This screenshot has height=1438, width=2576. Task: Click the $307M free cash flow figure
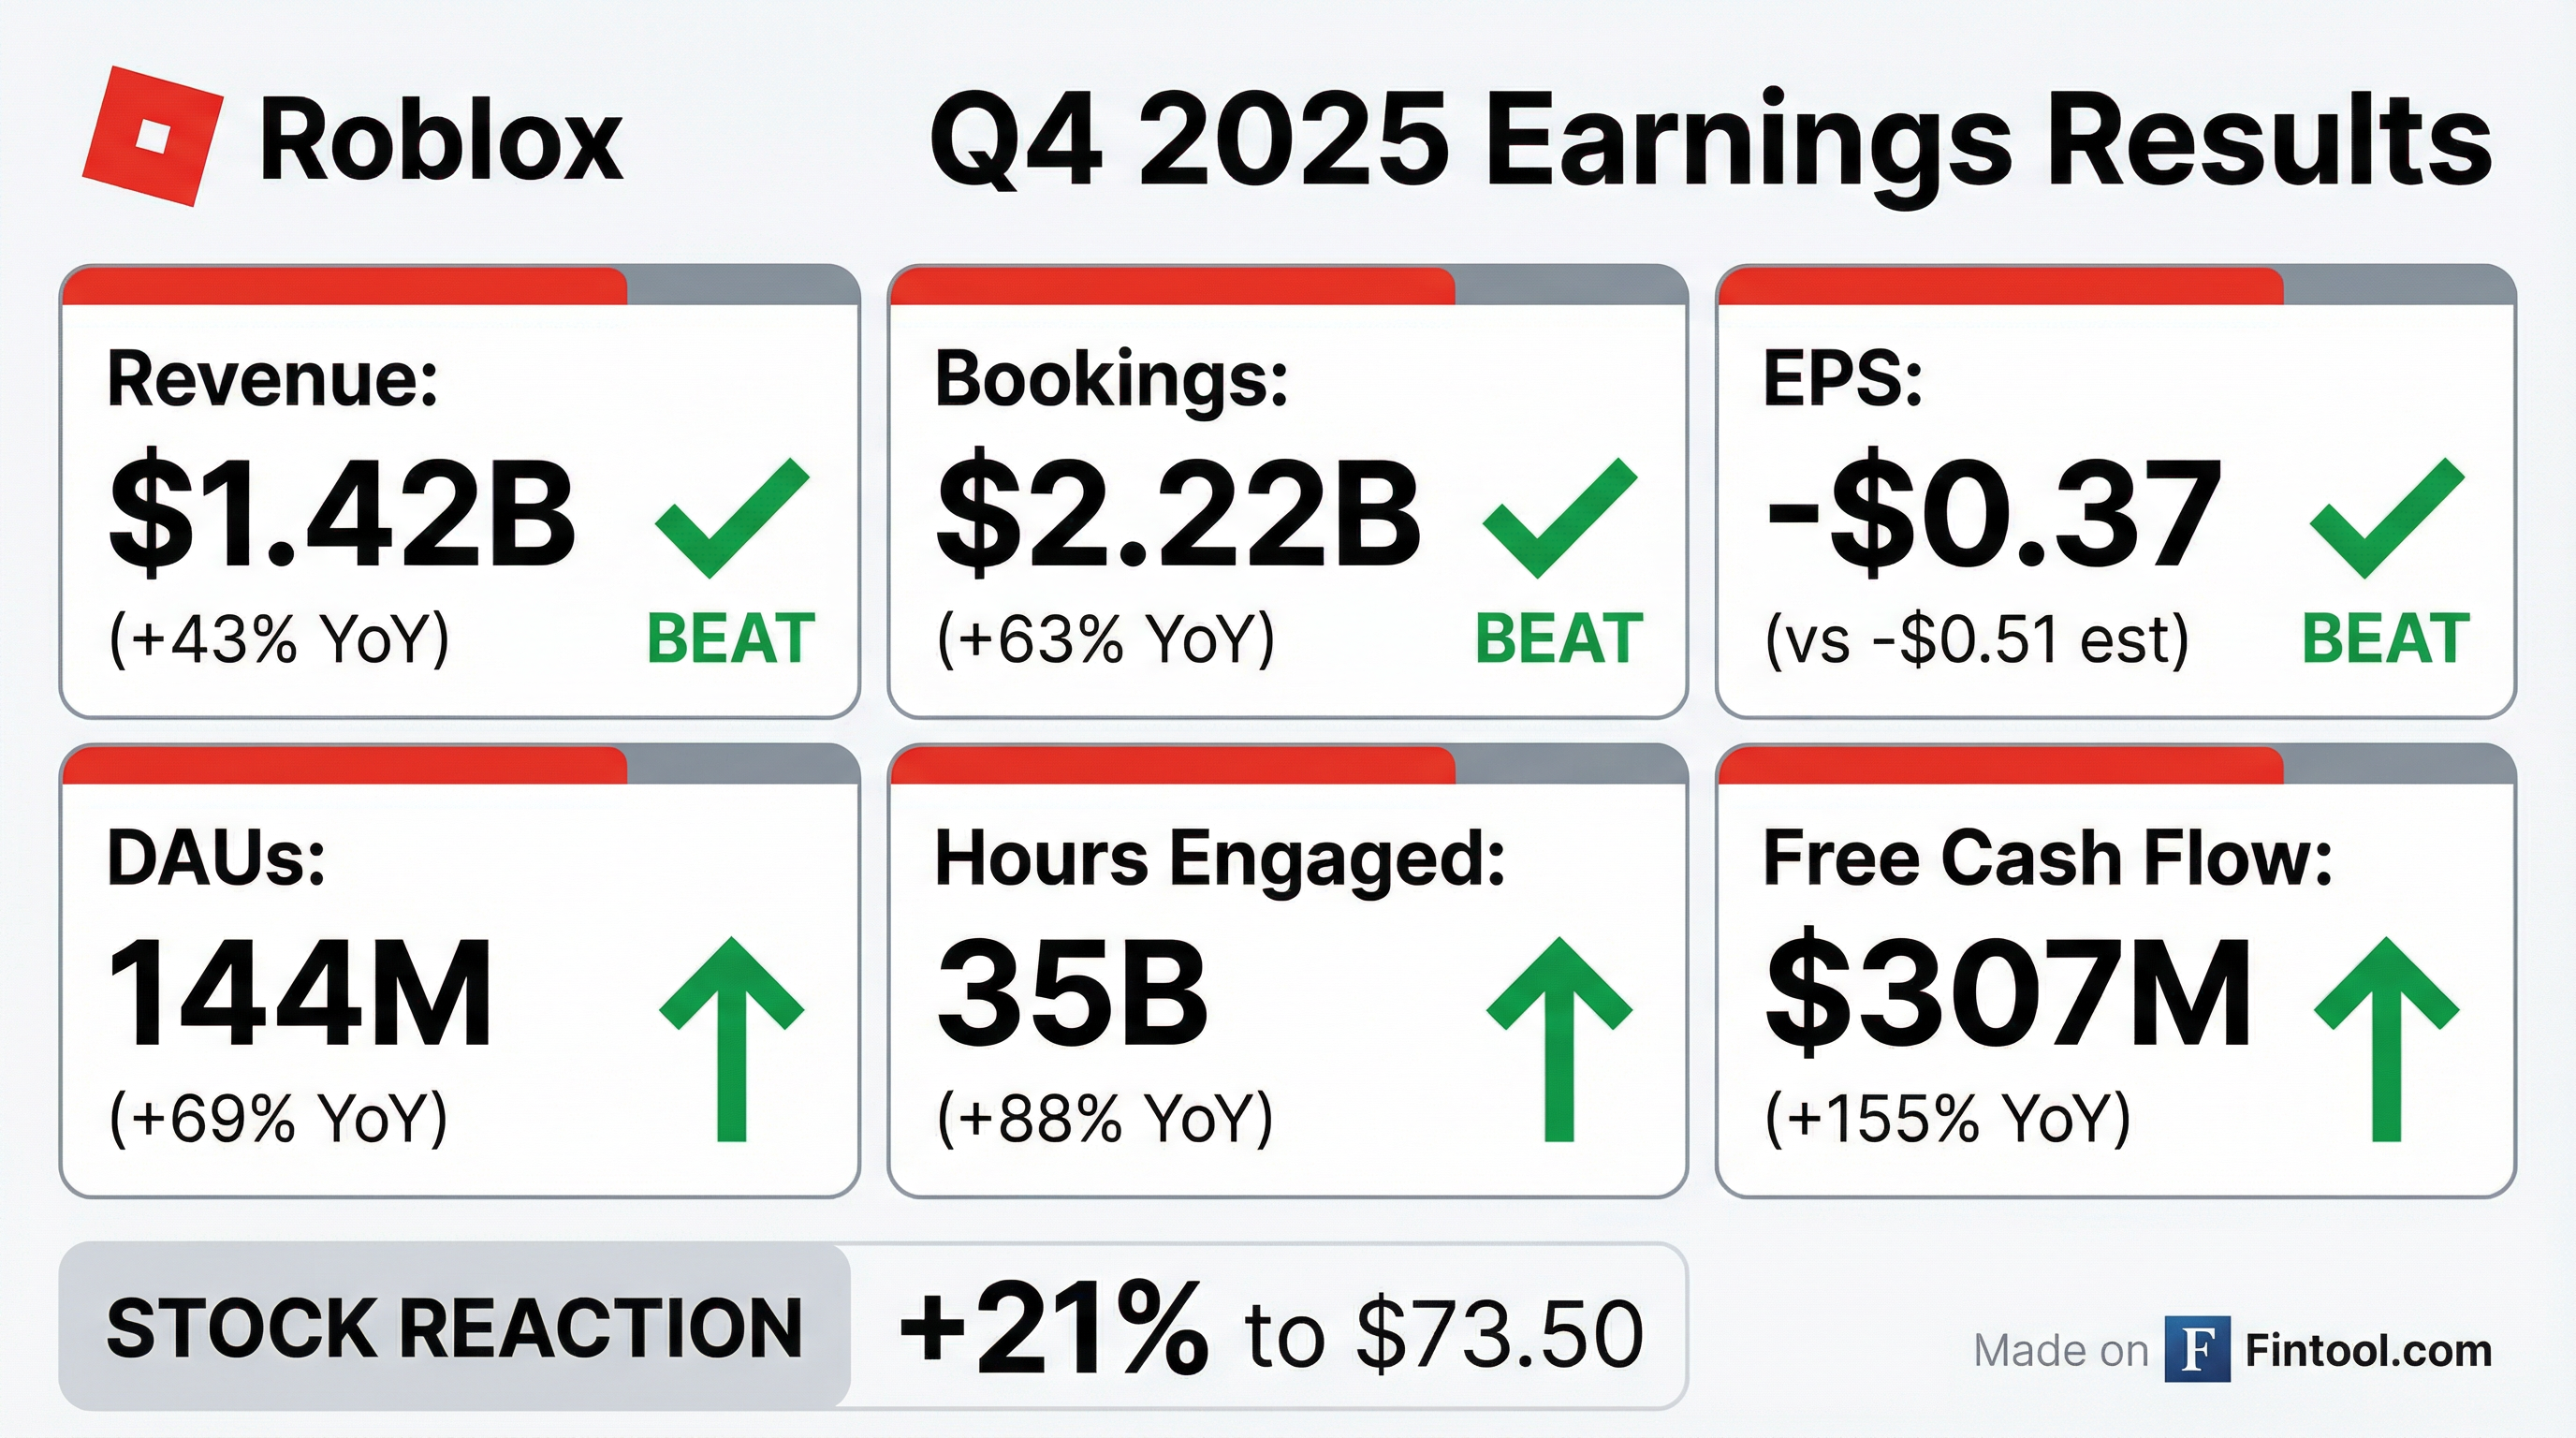[2008, 995]
